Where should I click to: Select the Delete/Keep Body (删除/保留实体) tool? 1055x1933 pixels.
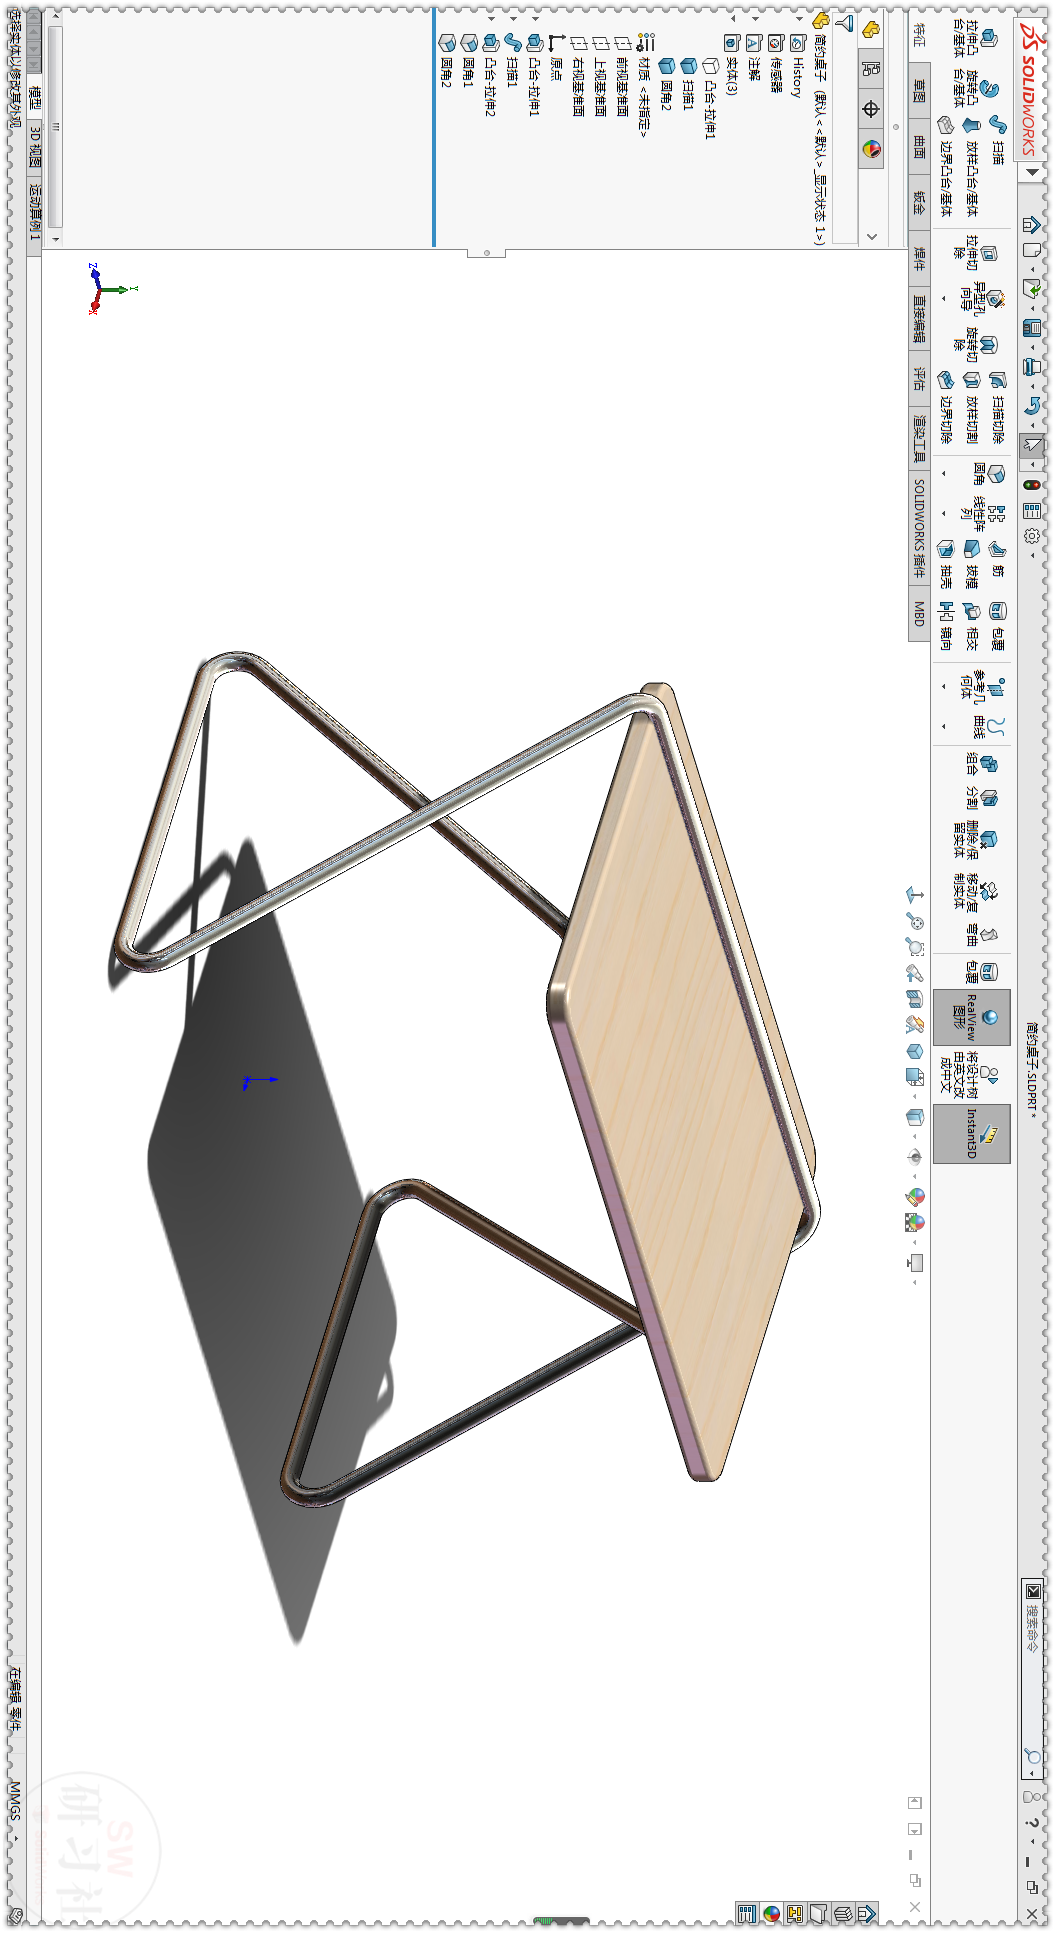coord(975,840)
